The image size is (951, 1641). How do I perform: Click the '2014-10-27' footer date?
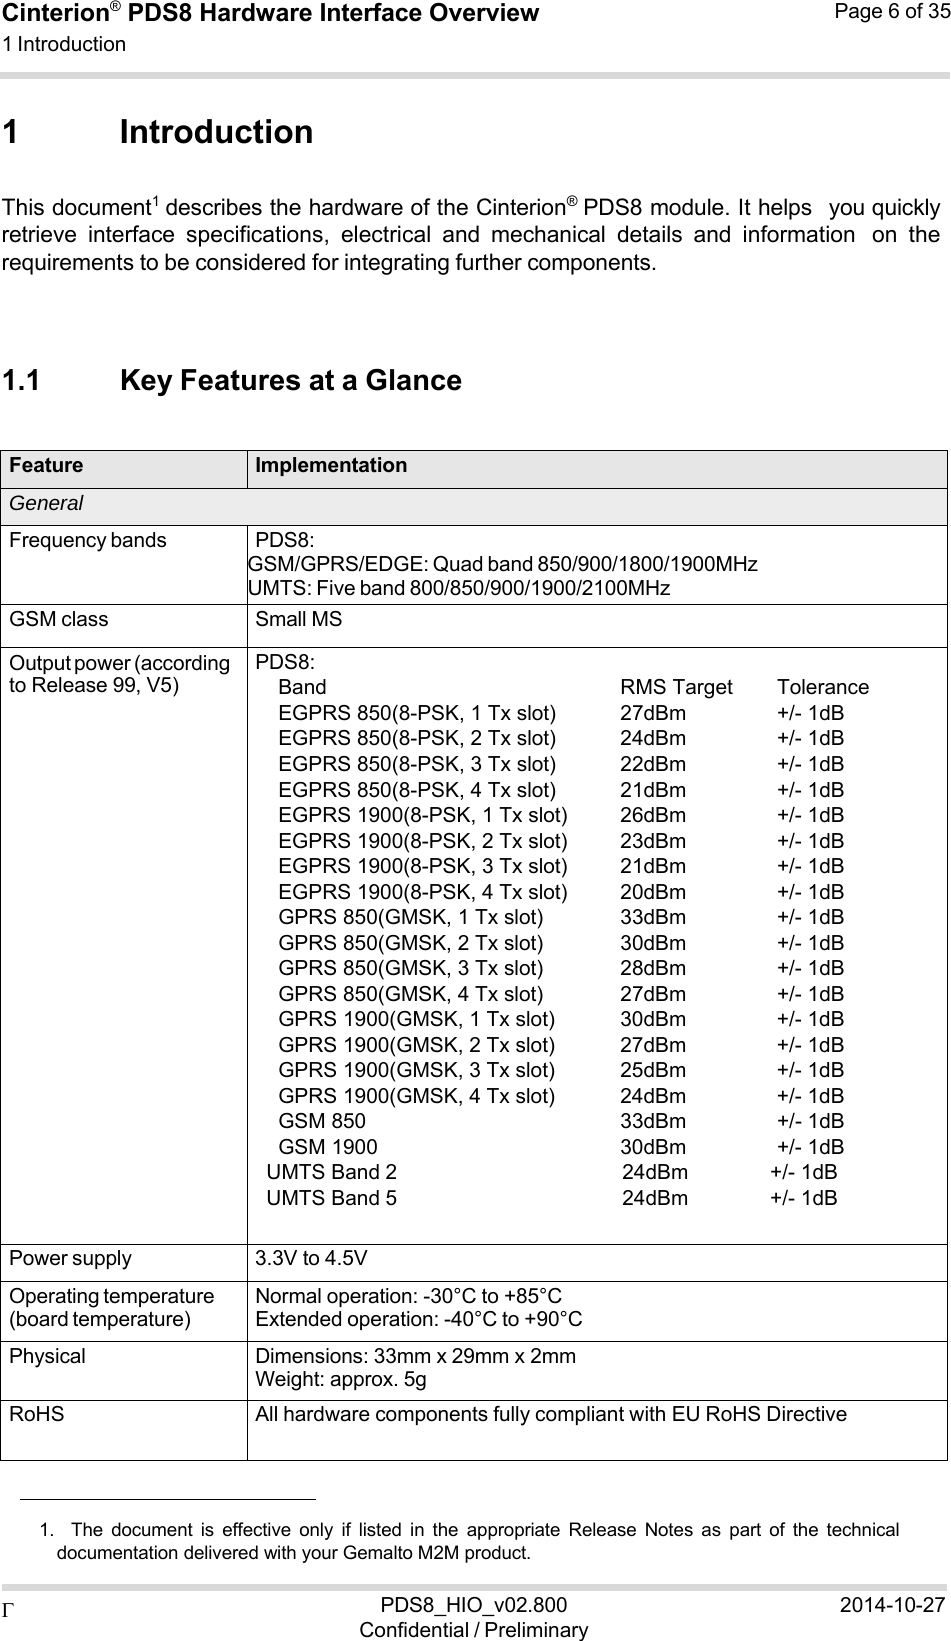tap(893, 1606)
